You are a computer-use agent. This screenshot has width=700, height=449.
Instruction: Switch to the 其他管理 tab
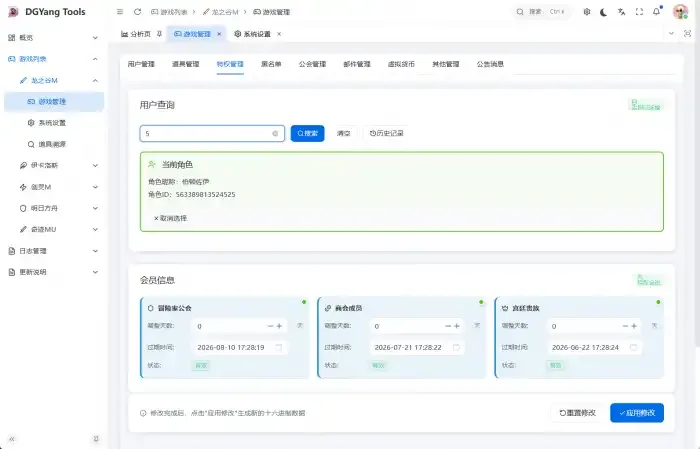[x=446, y=64]
